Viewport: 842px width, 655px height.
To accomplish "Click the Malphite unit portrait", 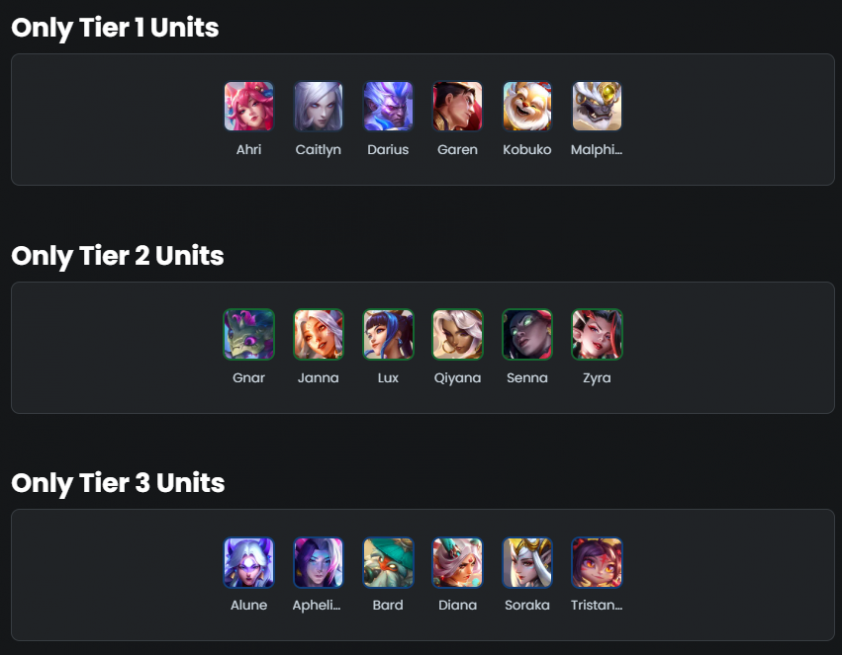I will 597,106.
